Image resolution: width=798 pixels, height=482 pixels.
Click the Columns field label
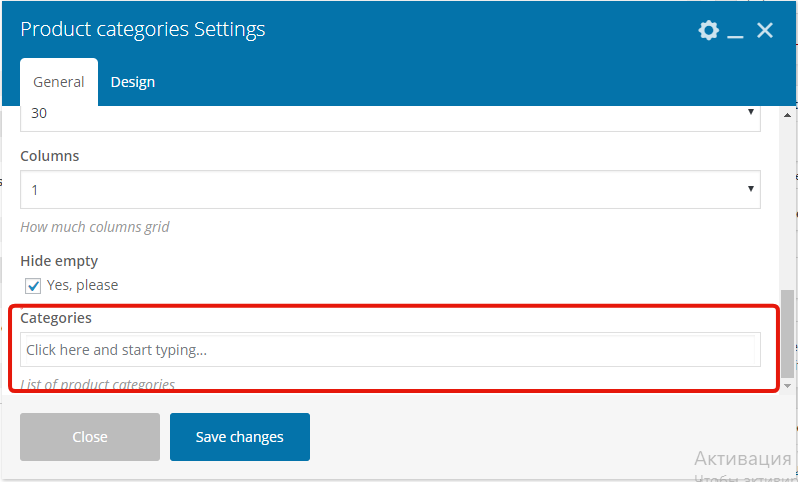(50, 156)
